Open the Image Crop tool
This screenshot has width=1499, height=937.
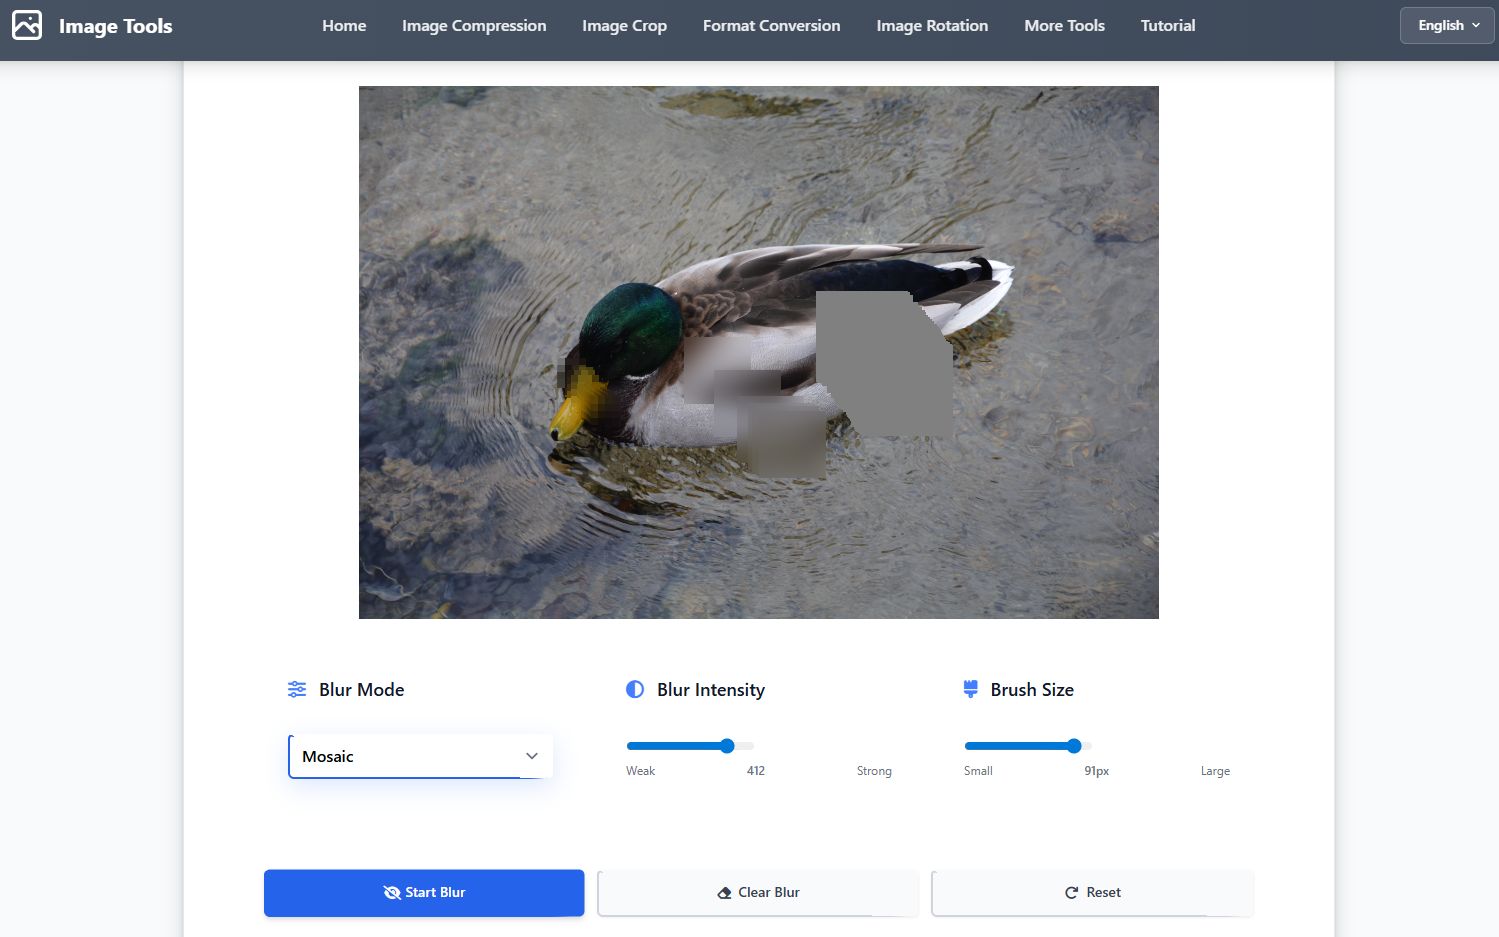click(x=624, y=26)
